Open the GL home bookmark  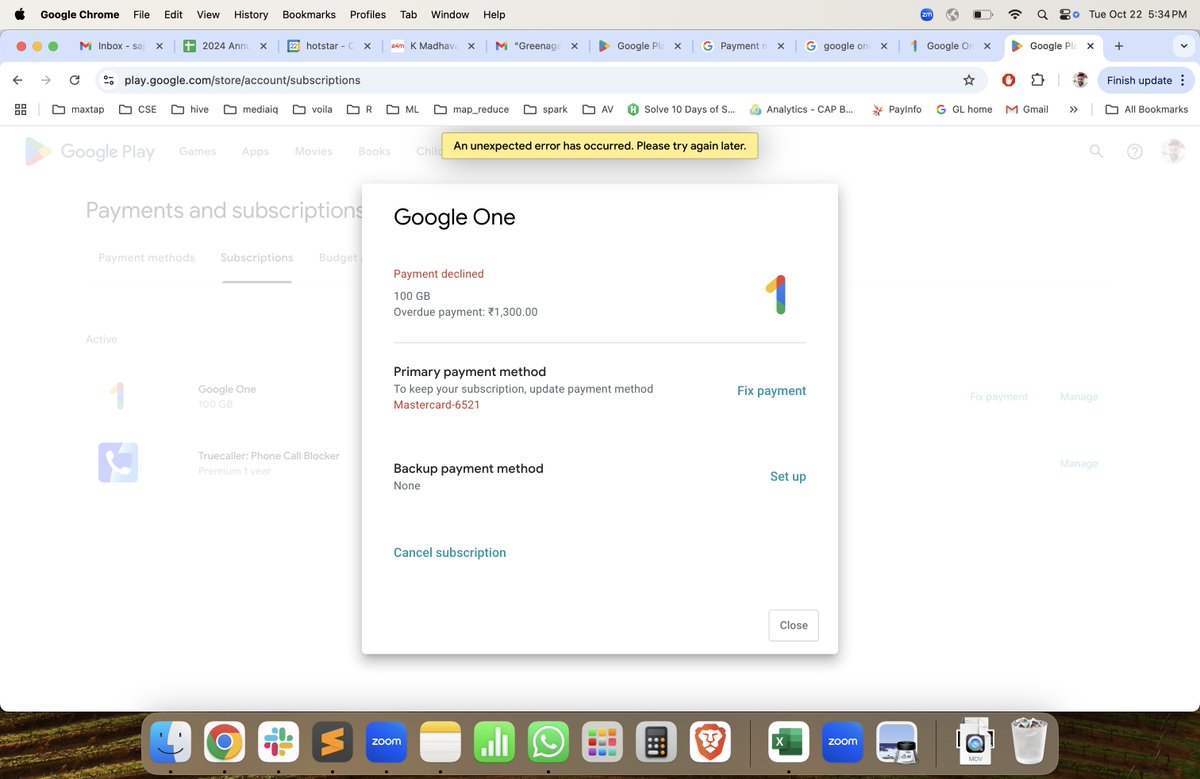[x=964, y=109]
